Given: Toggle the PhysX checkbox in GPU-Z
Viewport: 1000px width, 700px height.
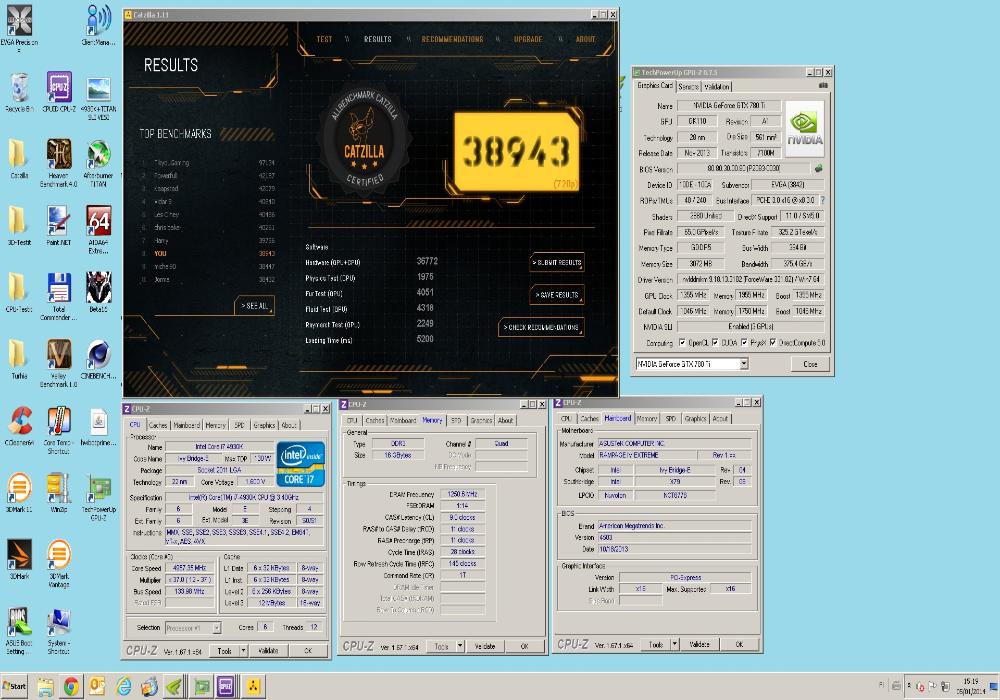Looking at the screenshot, I should tap(744, 343).
